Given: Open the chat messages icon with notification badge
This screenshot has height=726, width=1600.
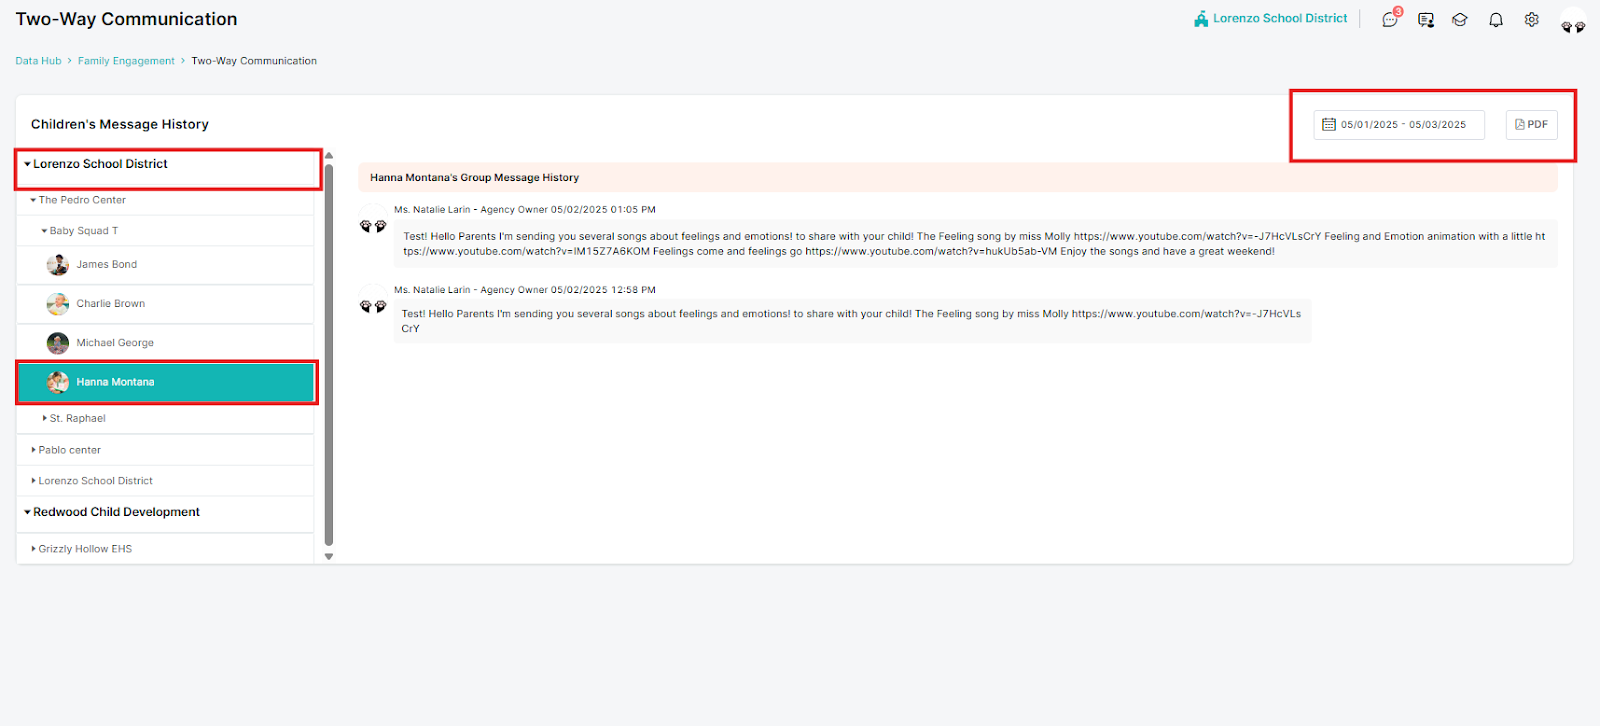Looking at the screenshot, I should point(1391,19).
